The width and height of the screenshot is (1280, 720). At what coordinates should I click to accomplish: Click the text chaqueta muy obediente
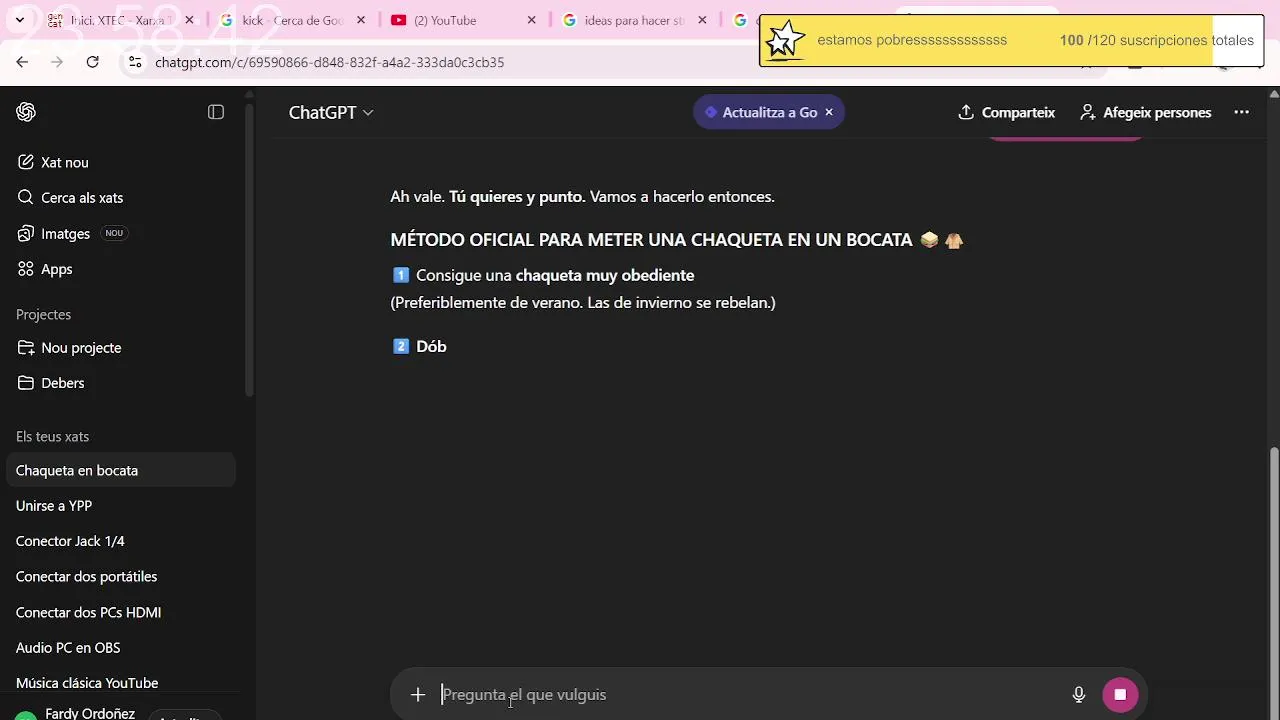point(605,275)
